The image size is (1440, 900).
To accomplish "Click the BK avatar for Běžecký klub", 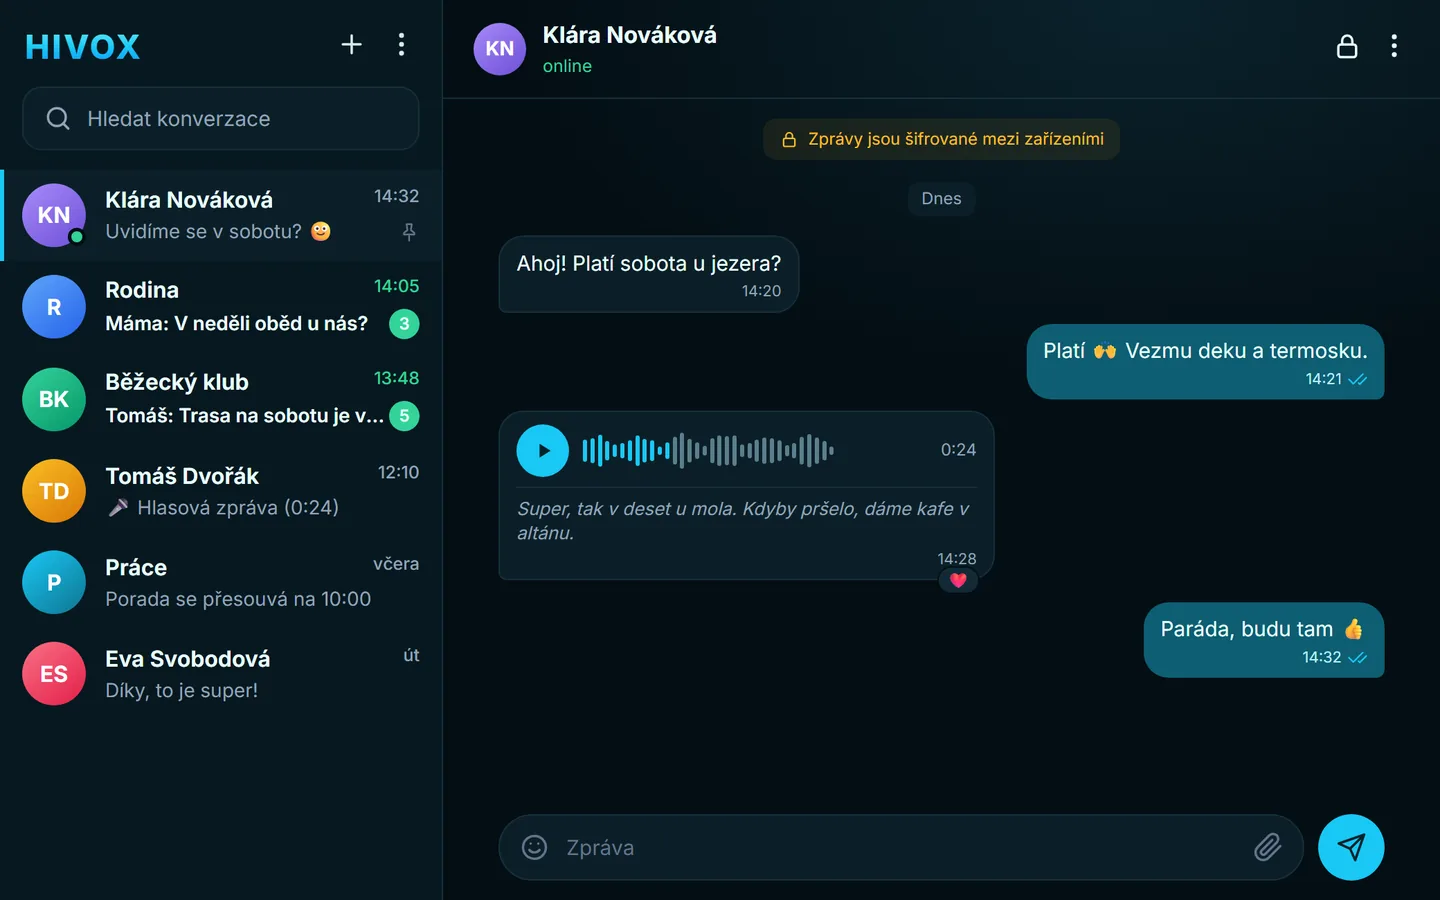I will tap(54, 399).
